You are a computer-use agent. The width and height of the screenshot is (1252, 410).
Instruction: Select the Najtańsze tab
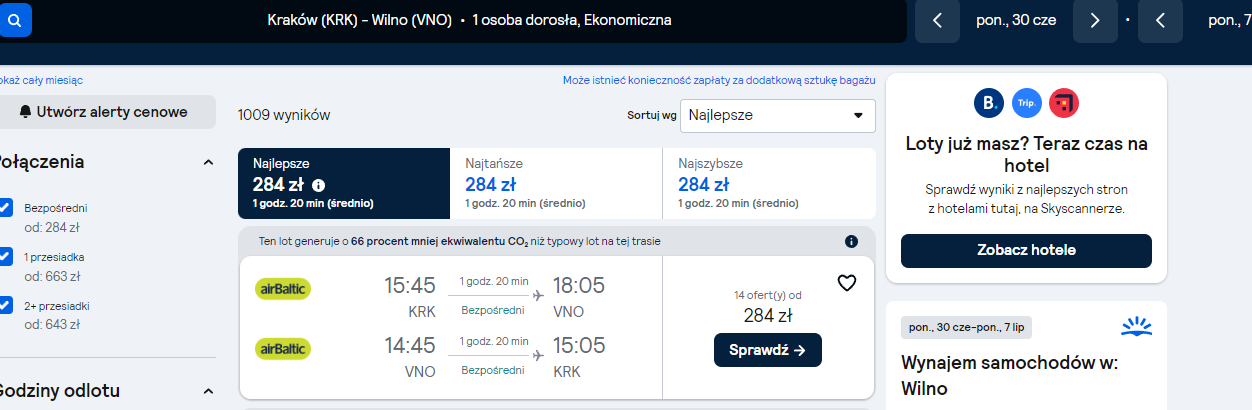(556, 184)
